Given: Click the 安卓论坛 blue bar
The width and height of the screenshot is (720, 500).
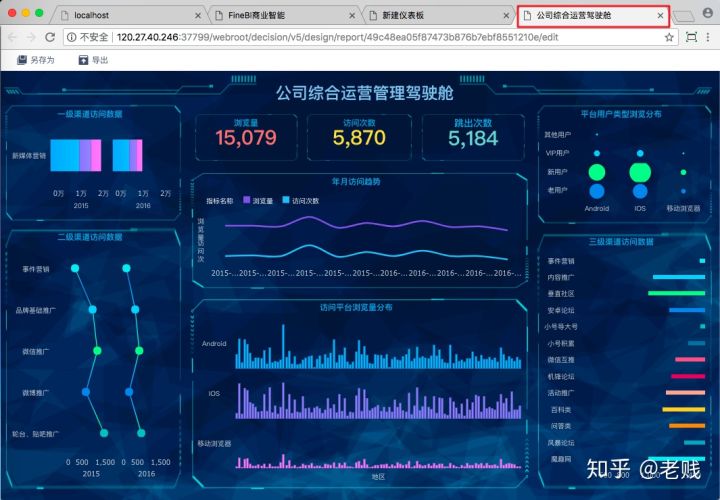Looking at the screenshot, I should pos(687,310).
